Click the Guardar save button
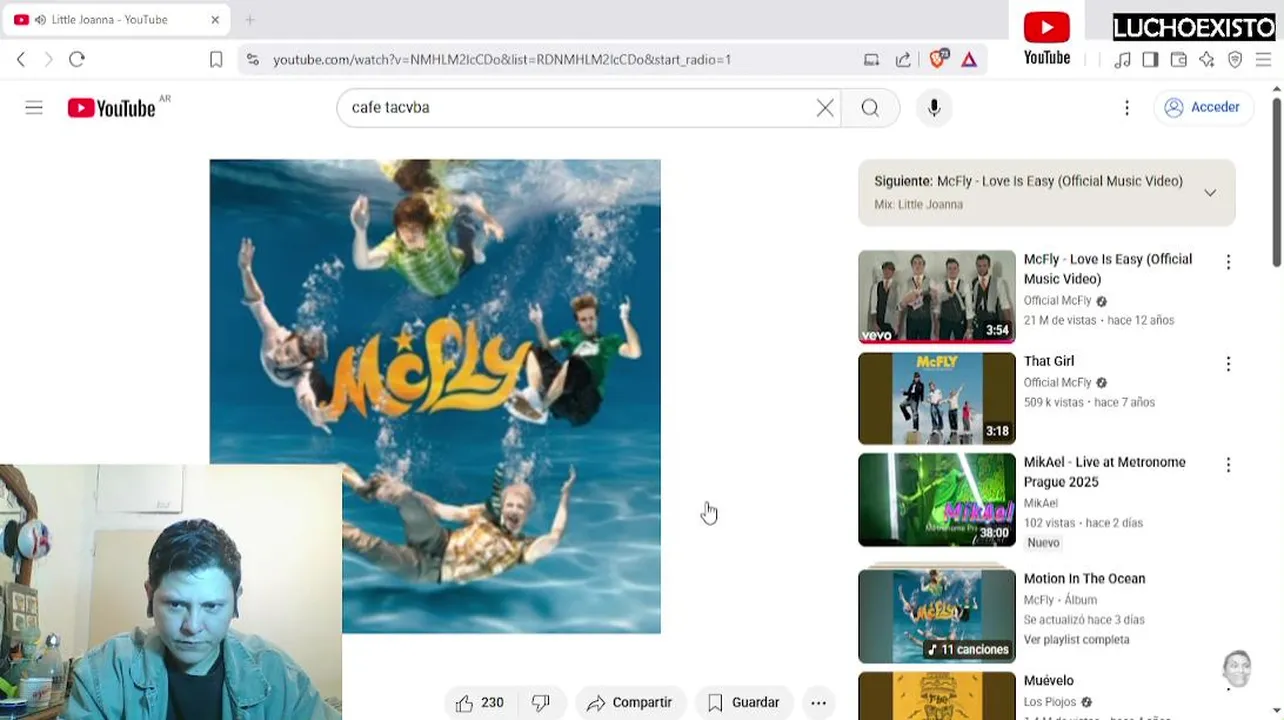This screenshot has height=720, width=1284. click(743, 703)
